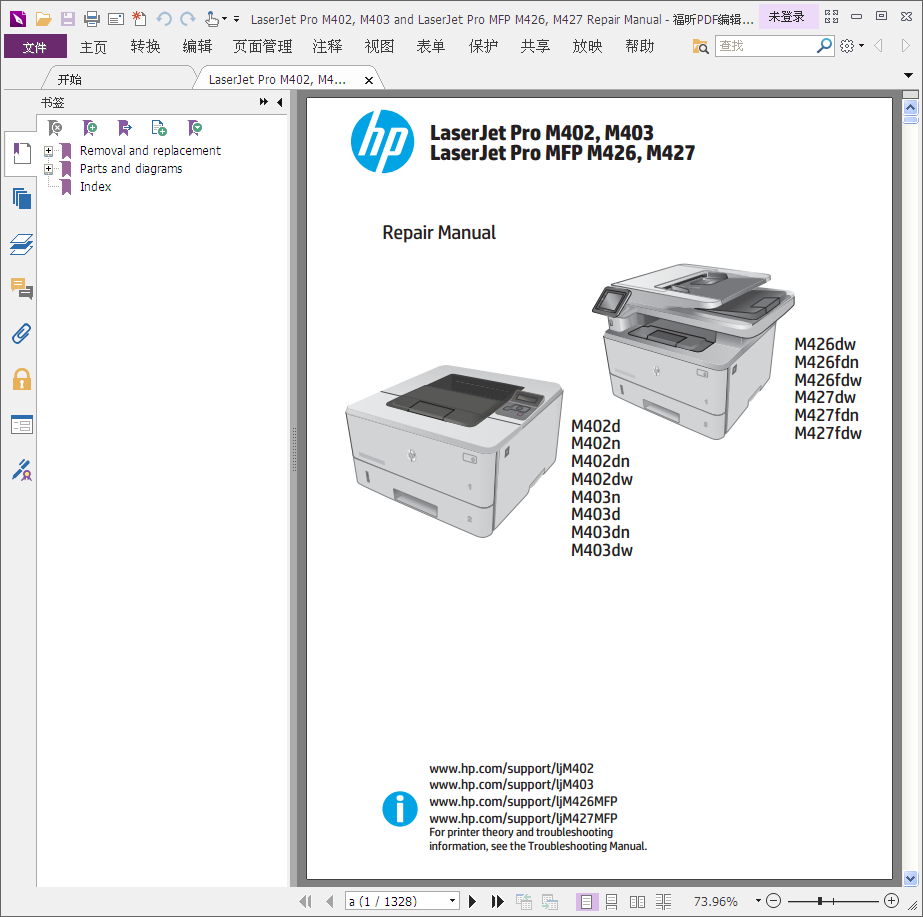Image resolution: width=923 pixels, height=917 pixels.
Task: Create new PDF from the starred page icon
Action: point(139,18)
